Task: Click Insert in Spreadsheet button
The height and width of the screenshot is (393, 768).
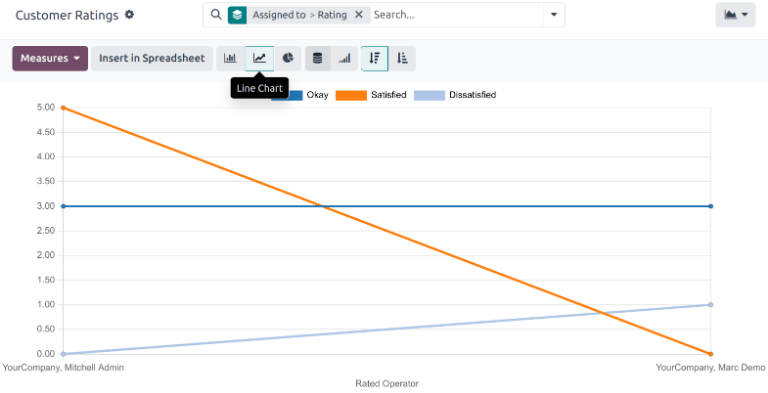Action: pos(152,58)
